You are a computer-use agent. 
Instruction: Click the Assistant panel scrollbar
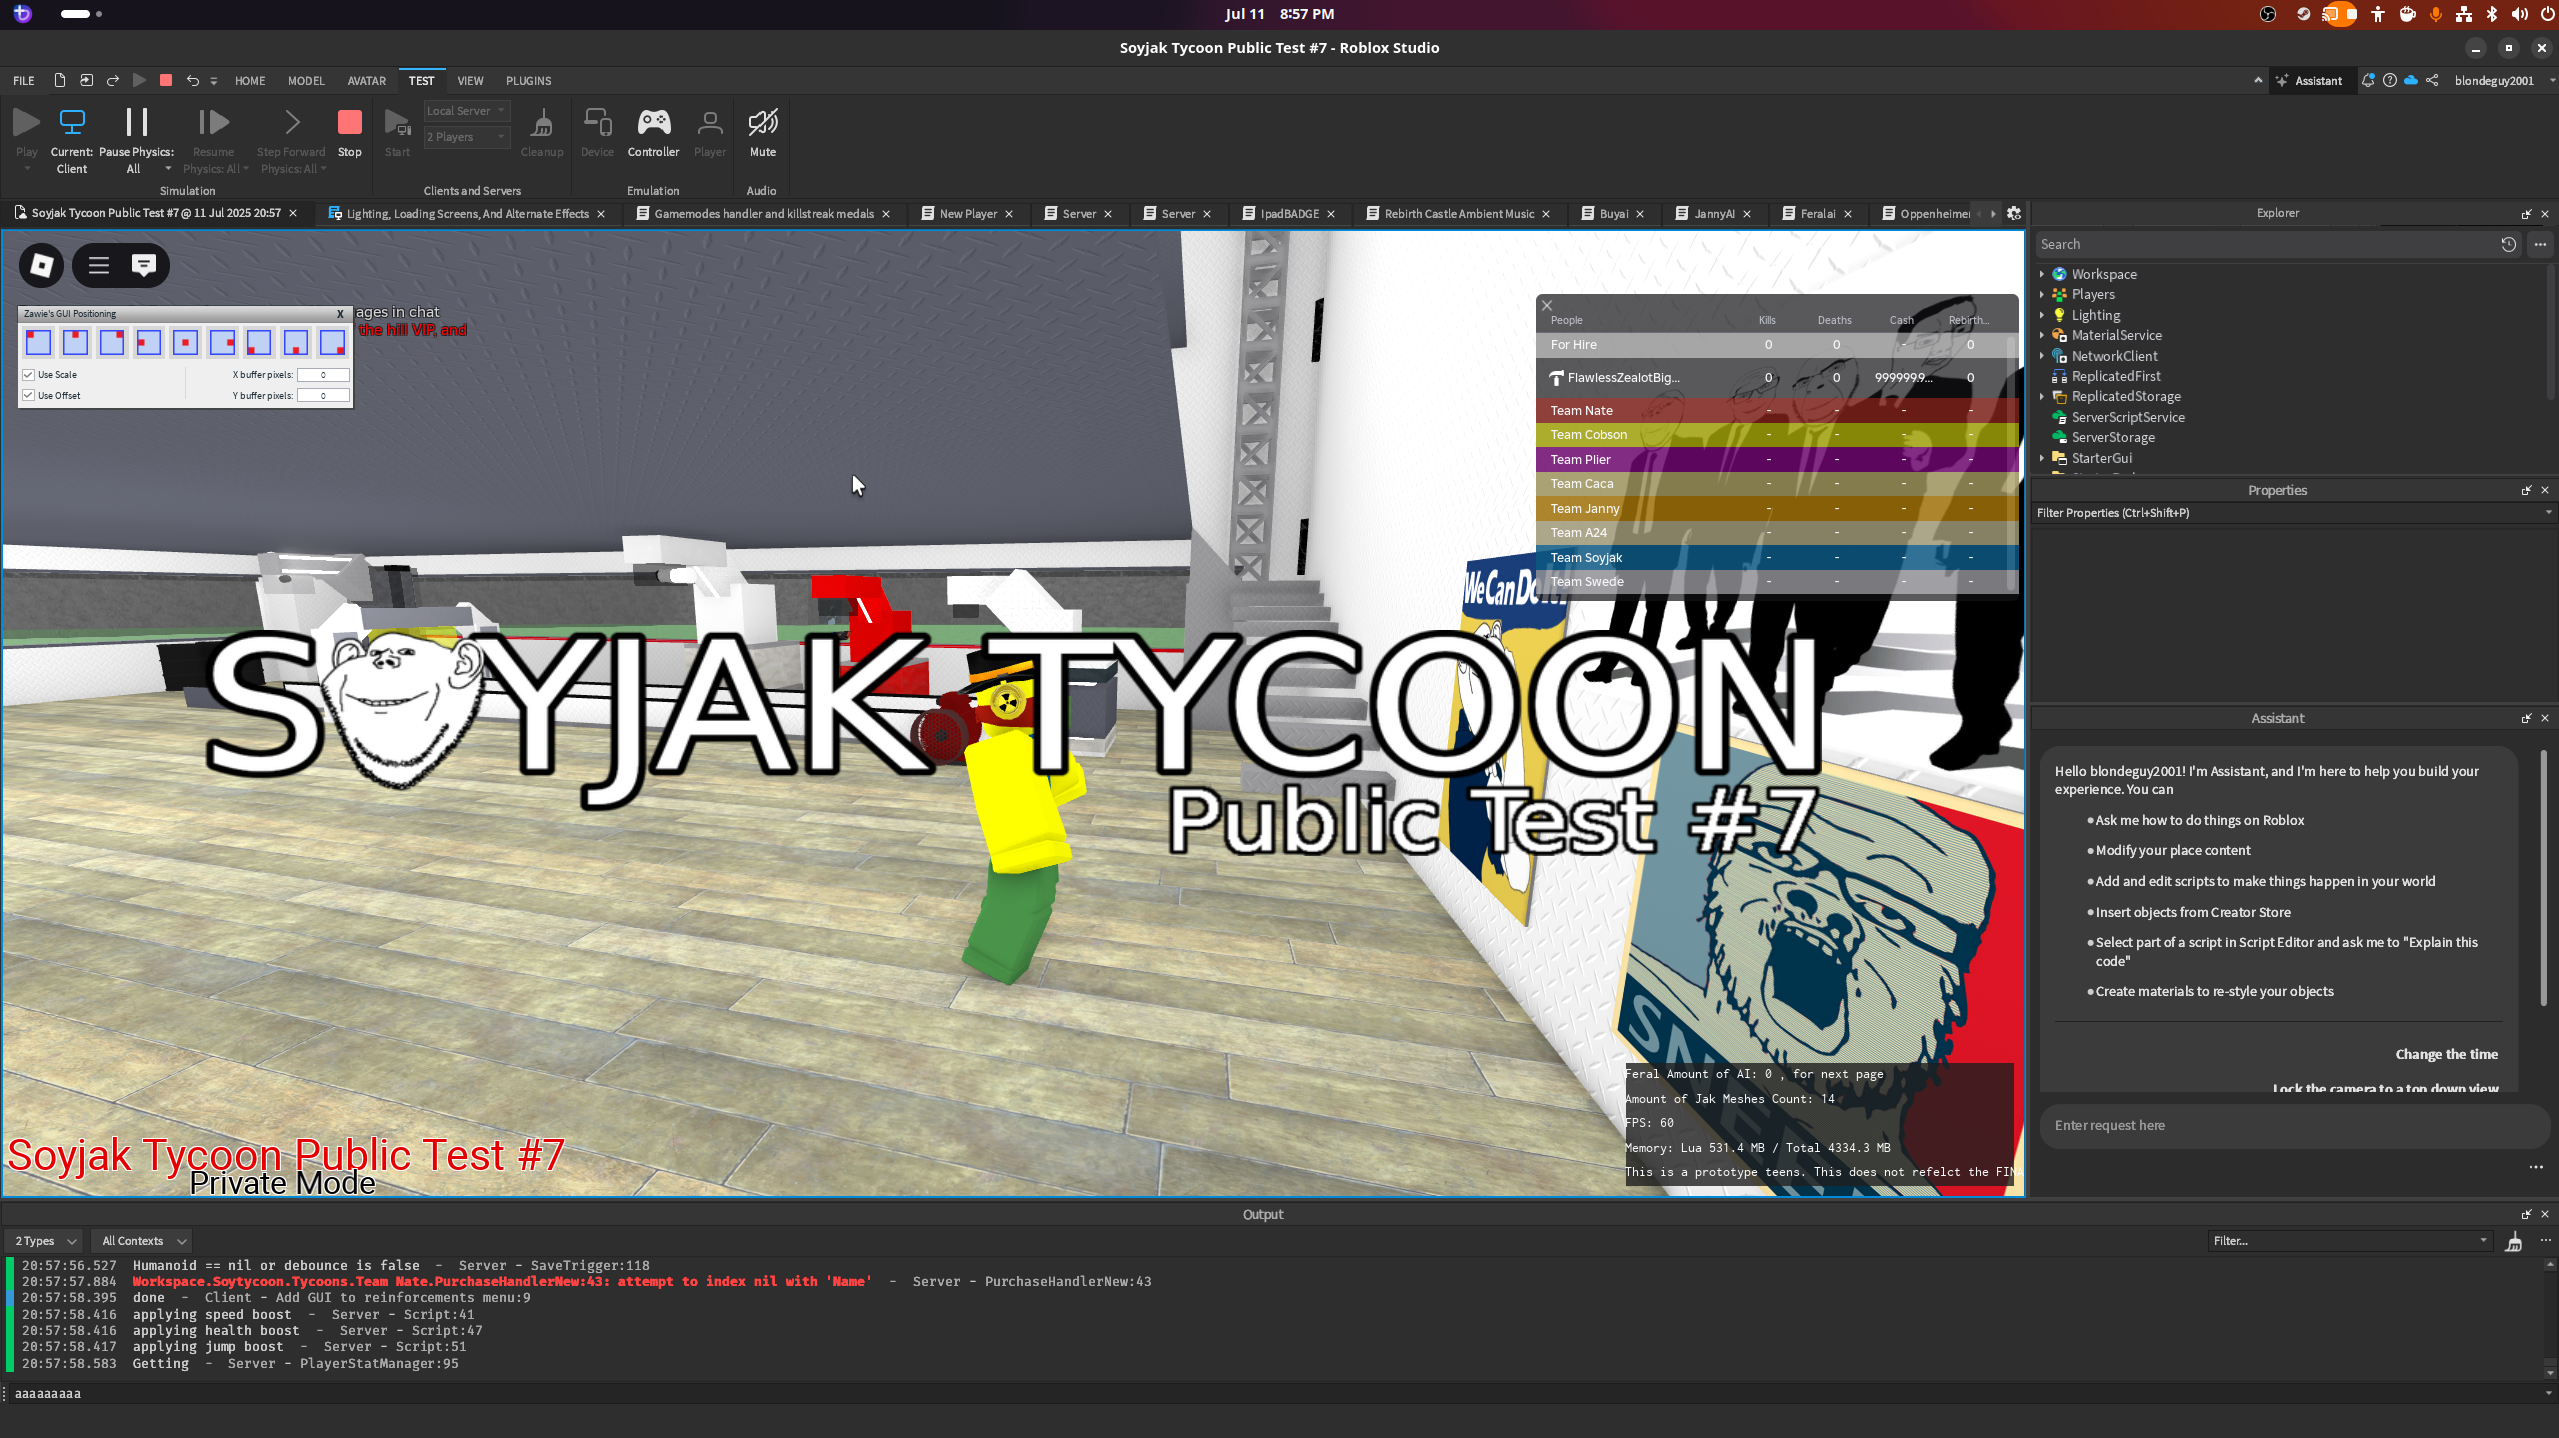click(x=2543, y=878)
